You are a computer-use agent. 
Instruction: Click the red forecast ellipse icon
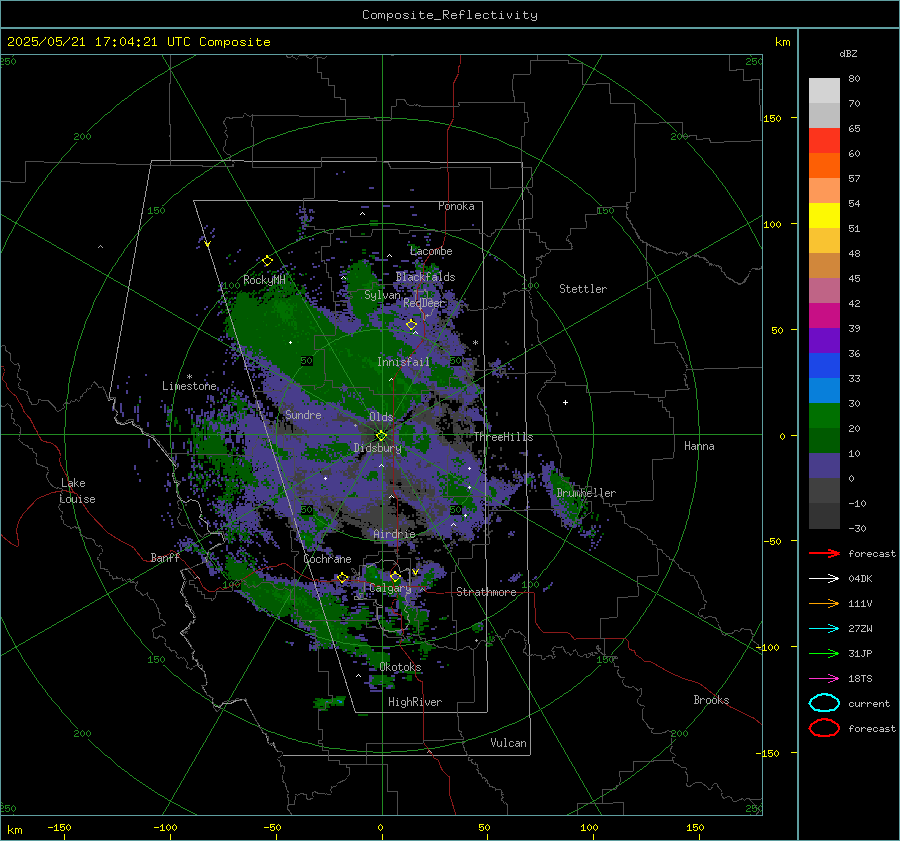pos(824,728)
